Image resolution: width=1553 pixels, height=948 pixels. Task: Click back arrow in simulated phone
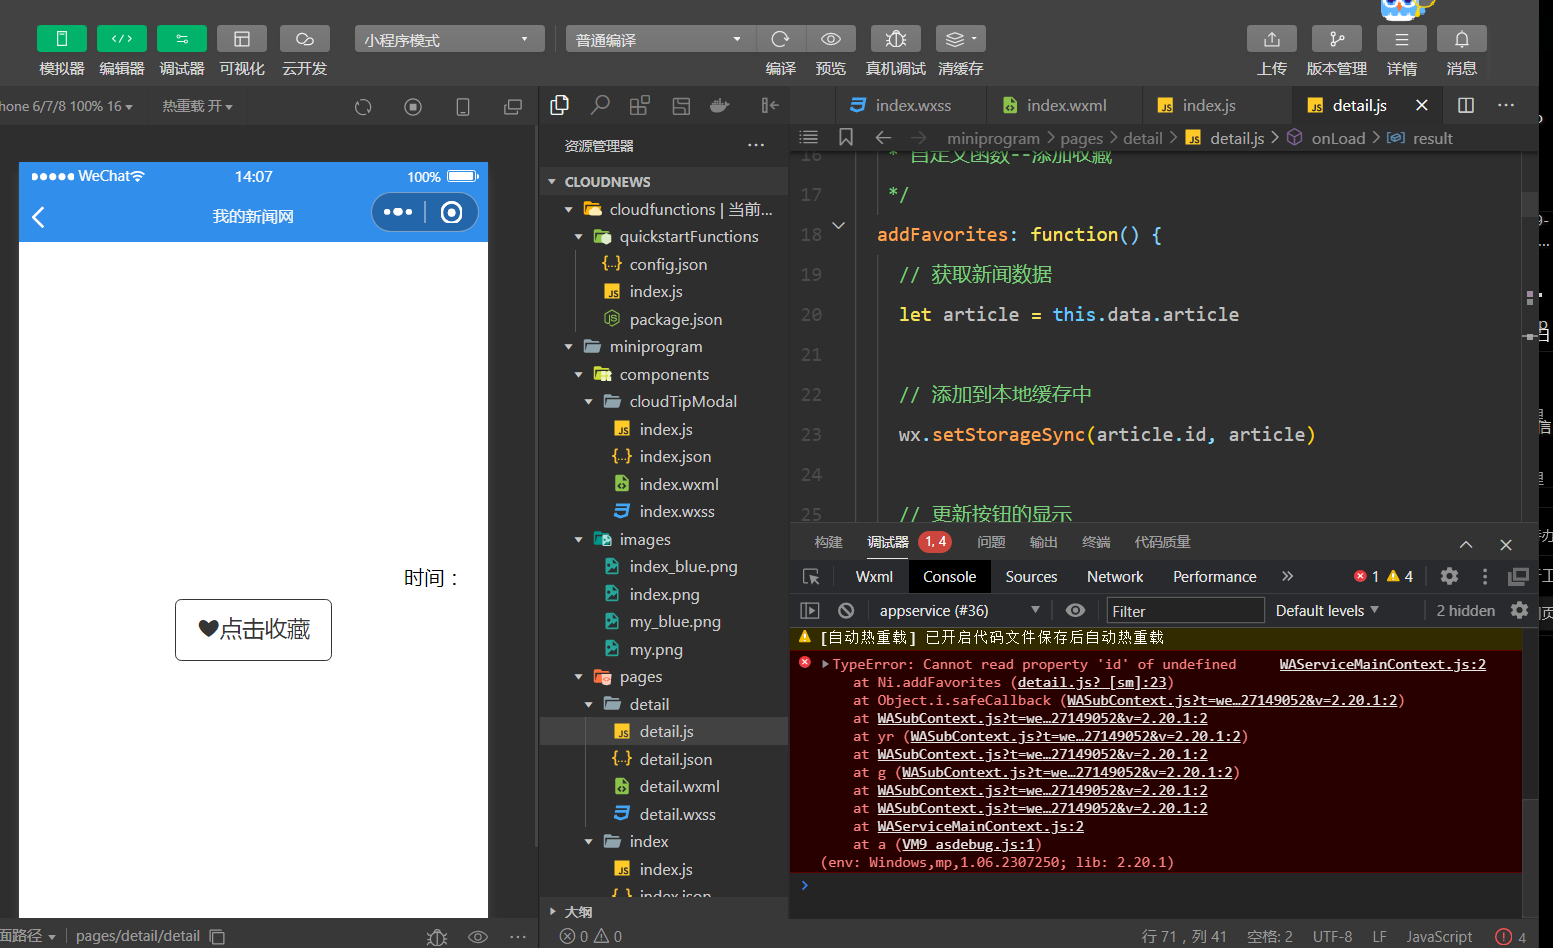[x=39, y=217]
